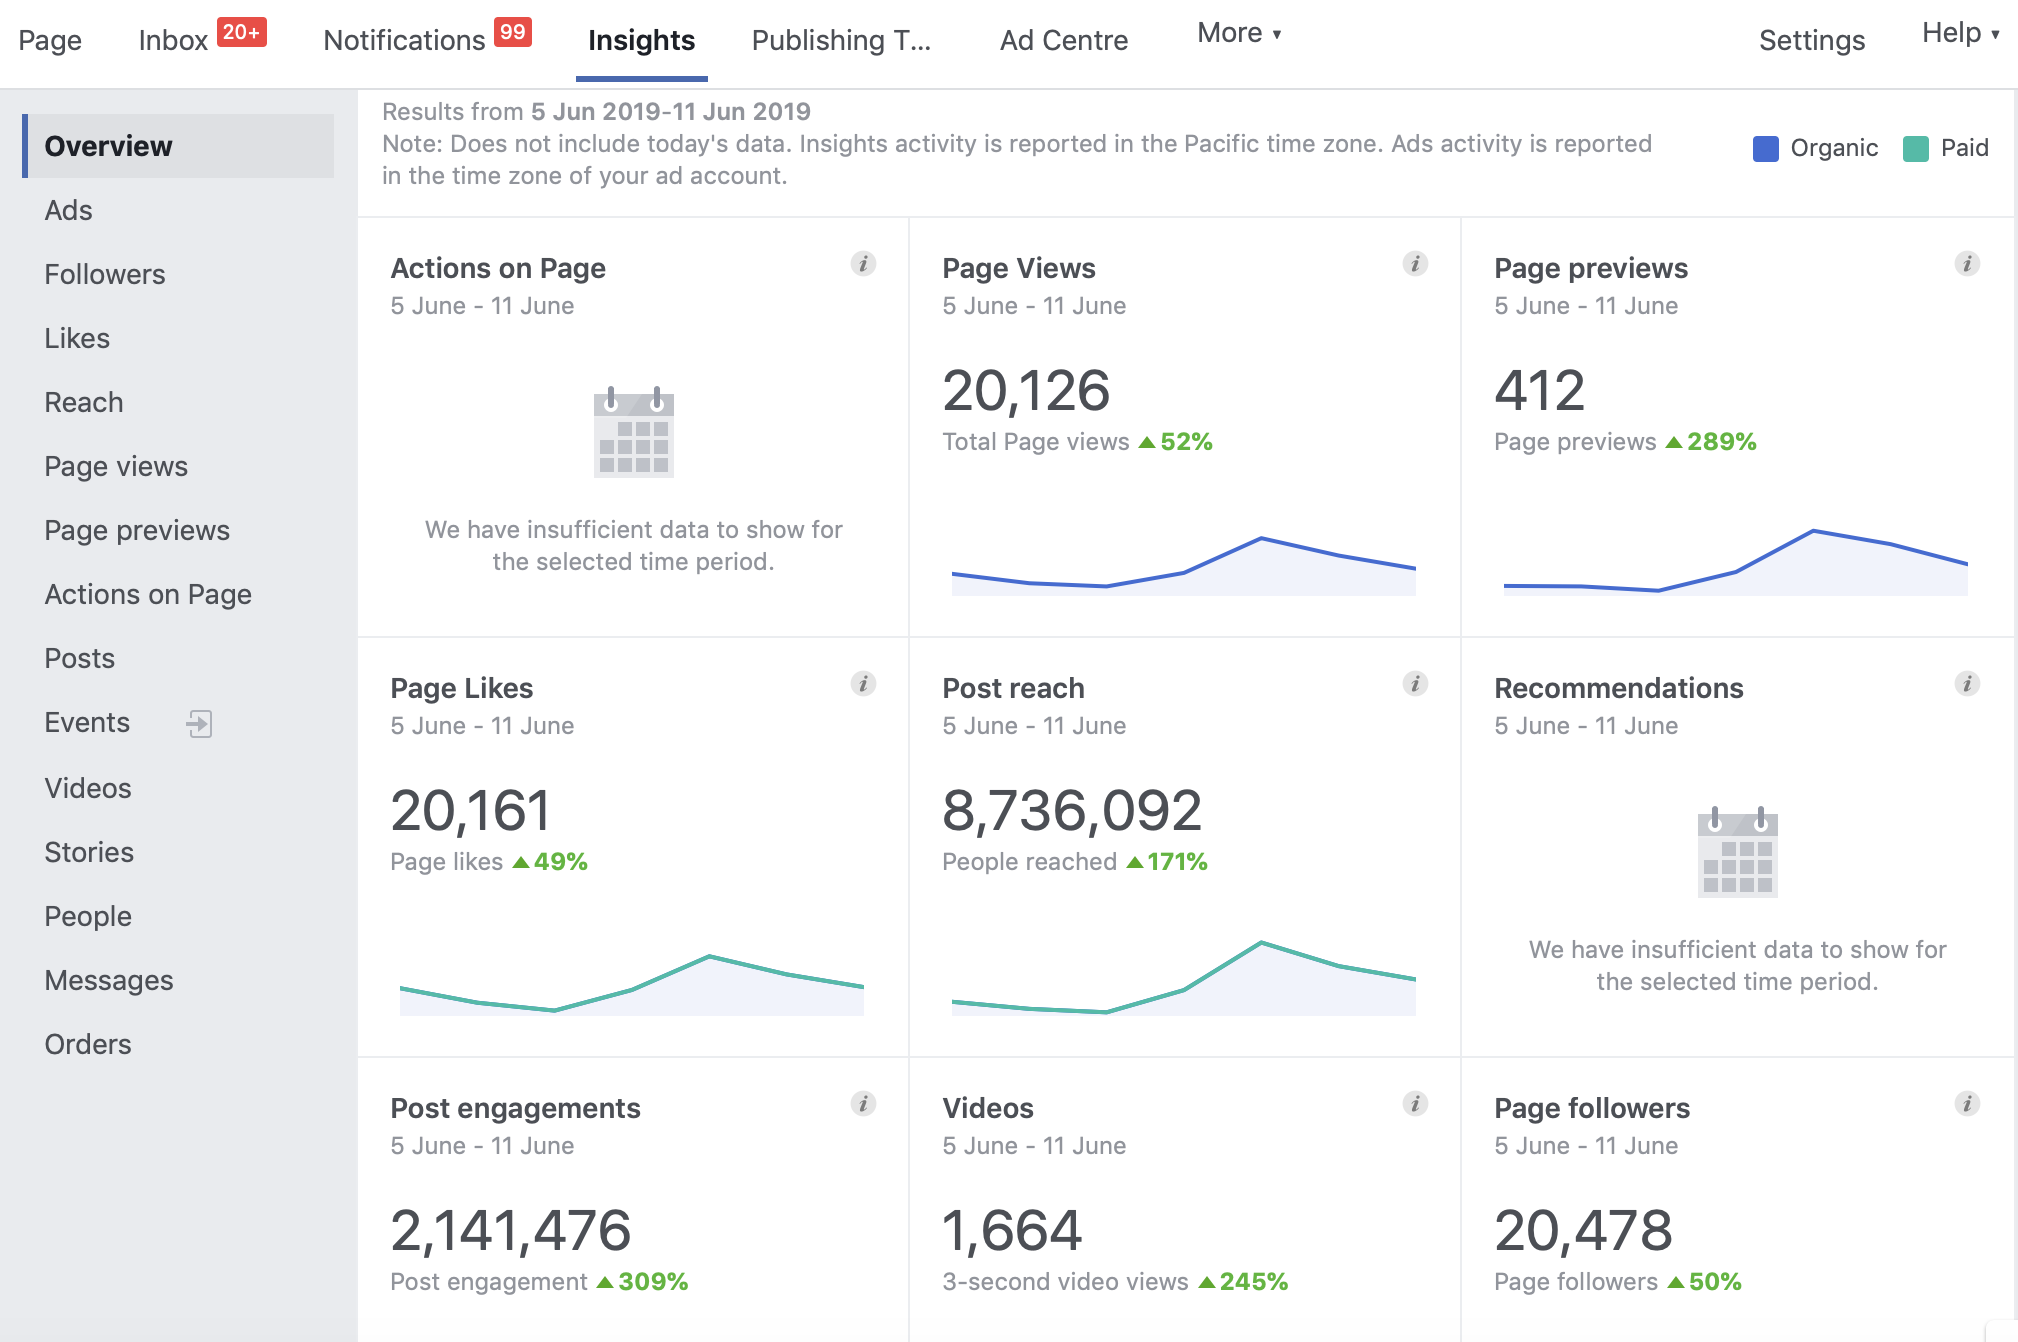The image size is (2018, 1342).
Task: Click the Post engagements card title
Action: tap(515, 1108)
